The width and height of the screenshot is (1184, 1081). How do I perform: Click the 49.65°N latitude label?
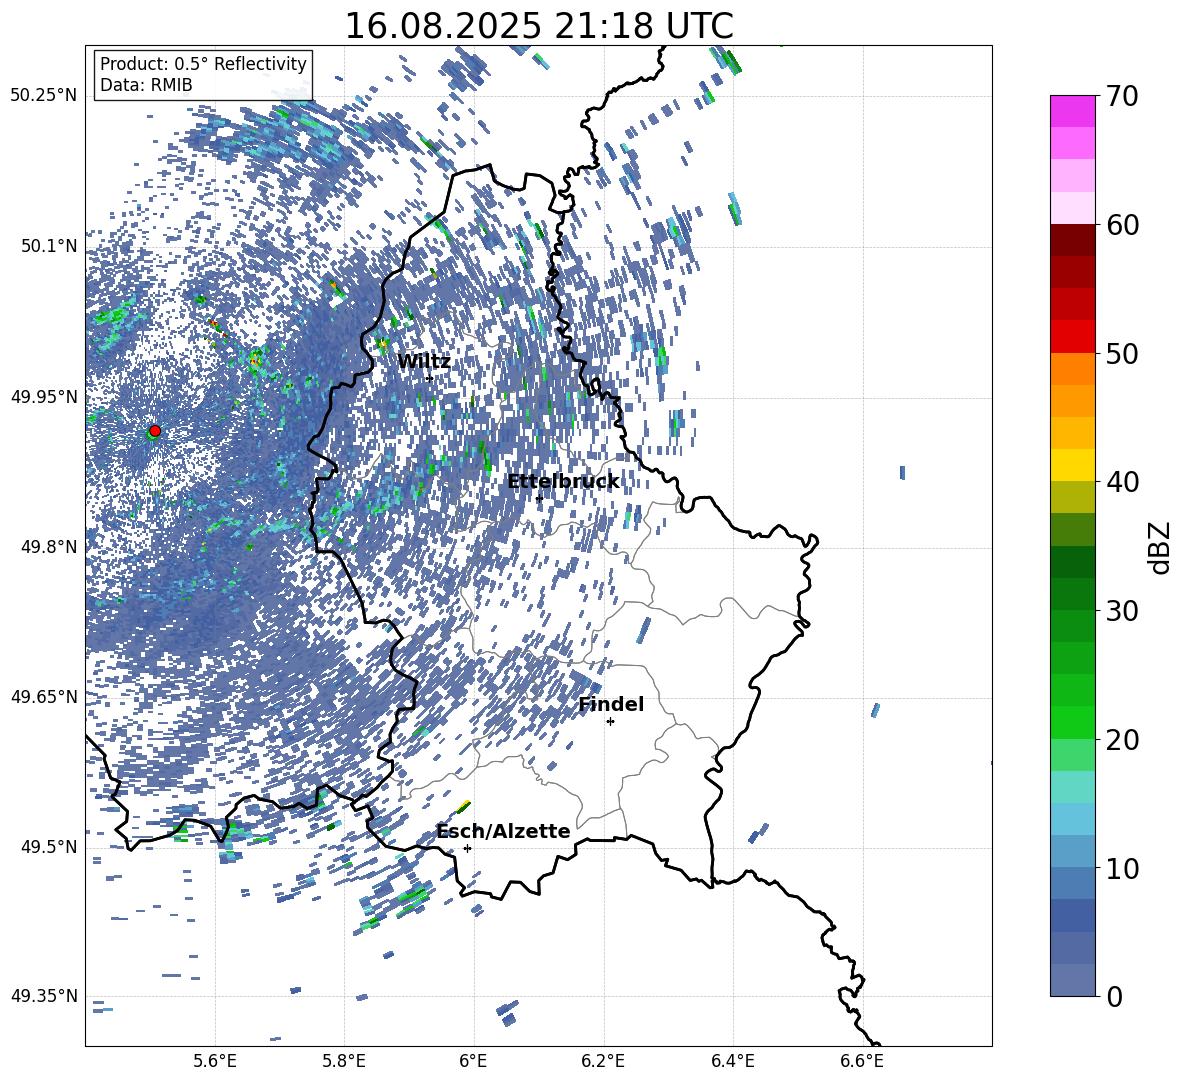click(44, 696)
